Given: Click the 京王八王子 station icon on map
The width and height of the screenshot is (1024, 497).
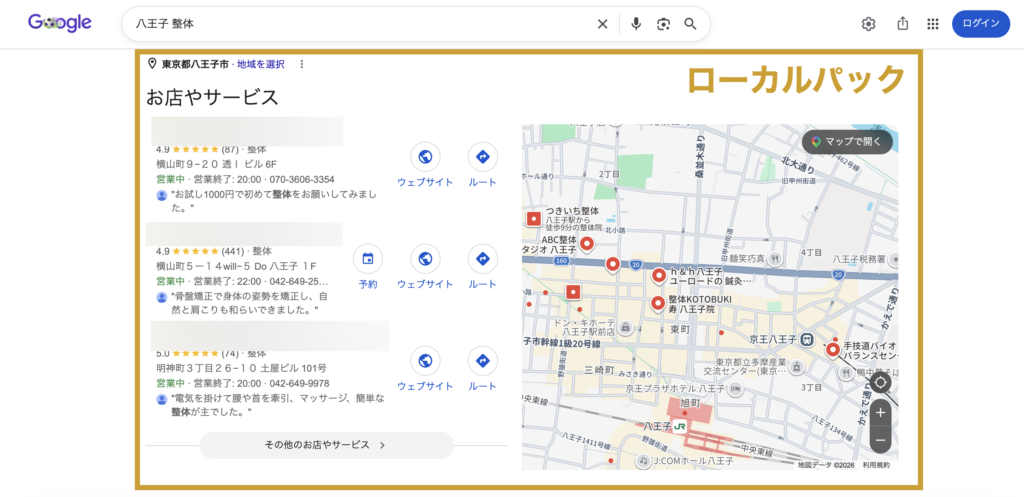Looking at the screenshot, I should (x=807, y=339).
